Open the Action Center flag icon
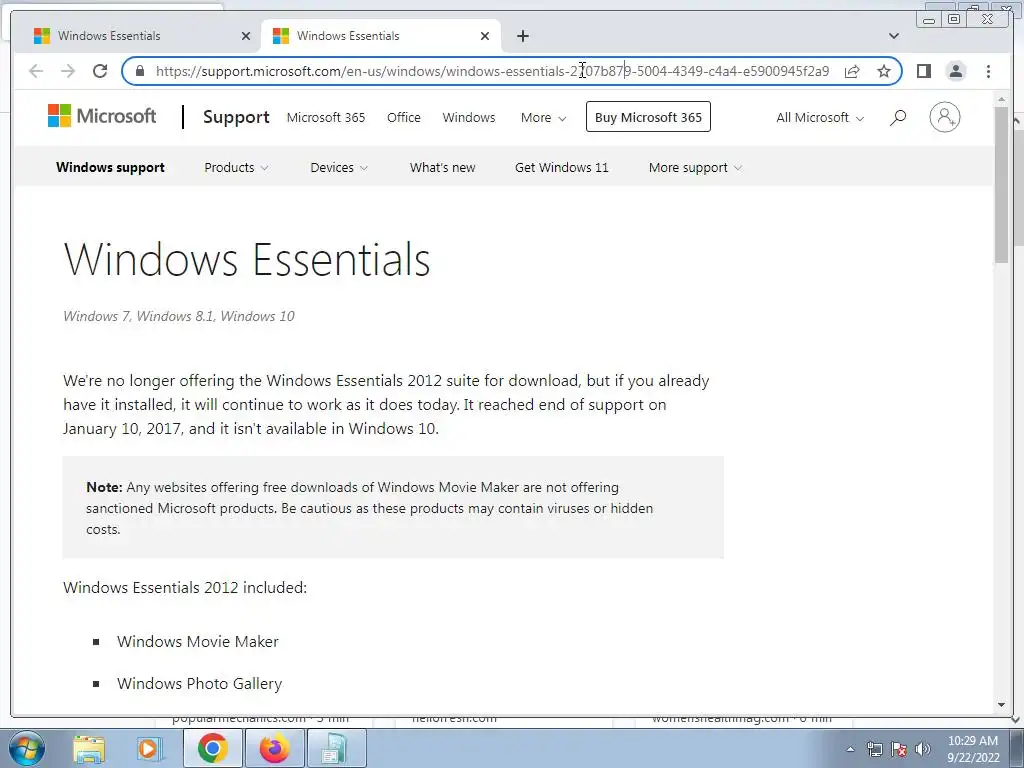 [x=899, y=750]
